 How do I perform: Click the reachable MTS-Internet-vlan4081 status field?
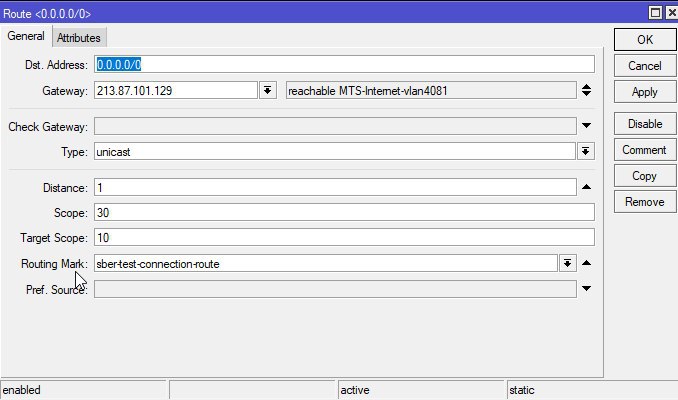point(431,90)
